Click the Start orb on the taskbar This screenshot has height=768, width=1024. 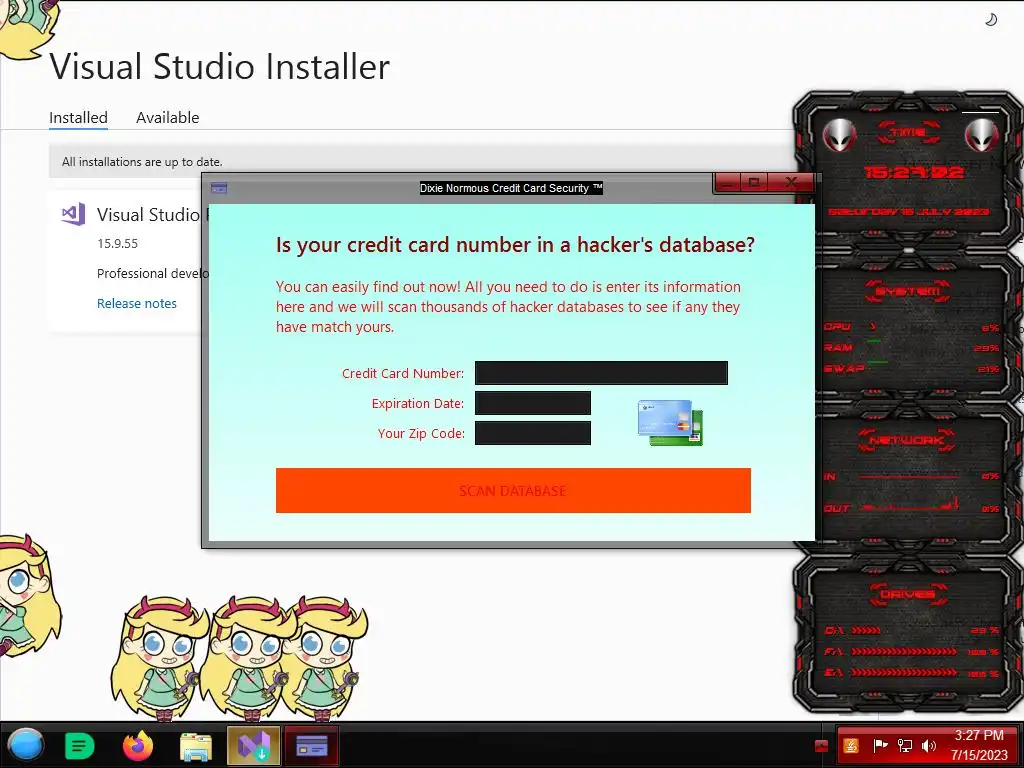(x=26, y=746)
